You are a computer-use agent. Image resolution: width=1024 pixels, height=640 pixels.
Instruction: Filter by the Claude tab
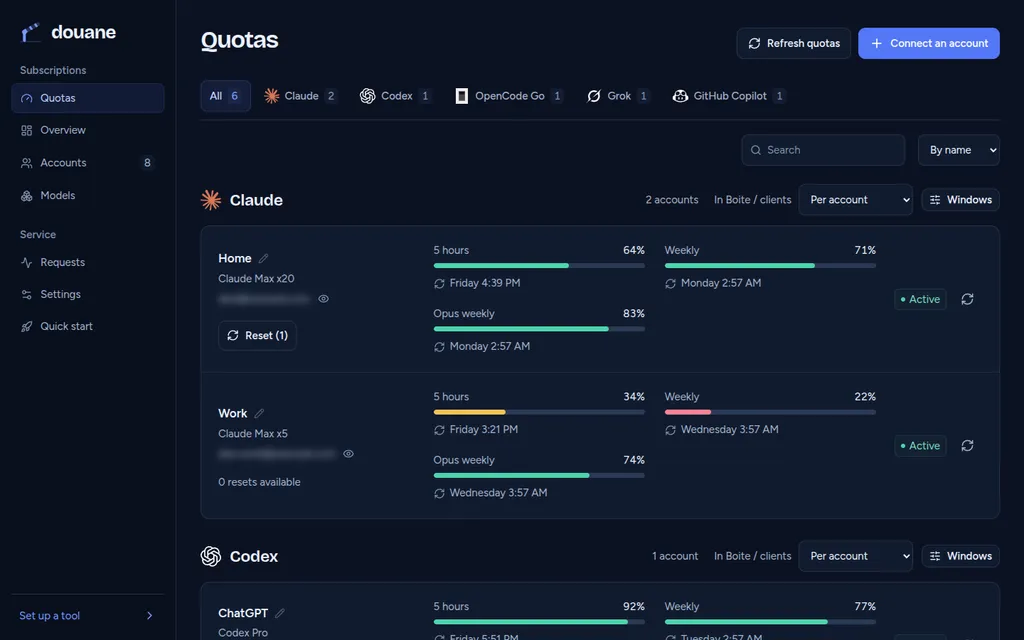pyautogui.click(x=300, y=96)
